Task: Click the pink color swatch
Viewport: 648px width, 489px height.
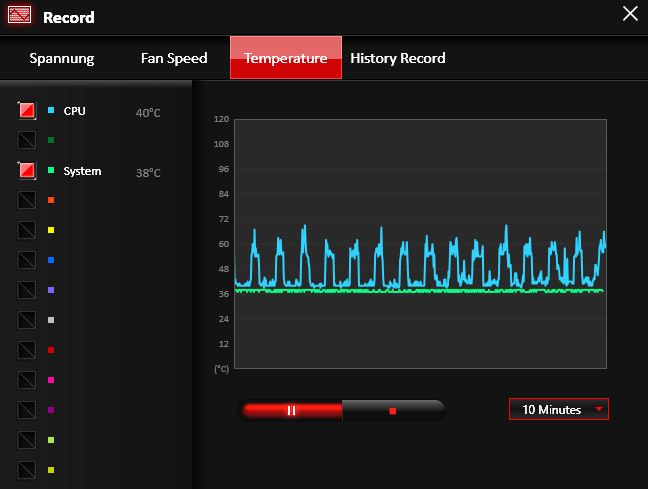Action: 51,380
